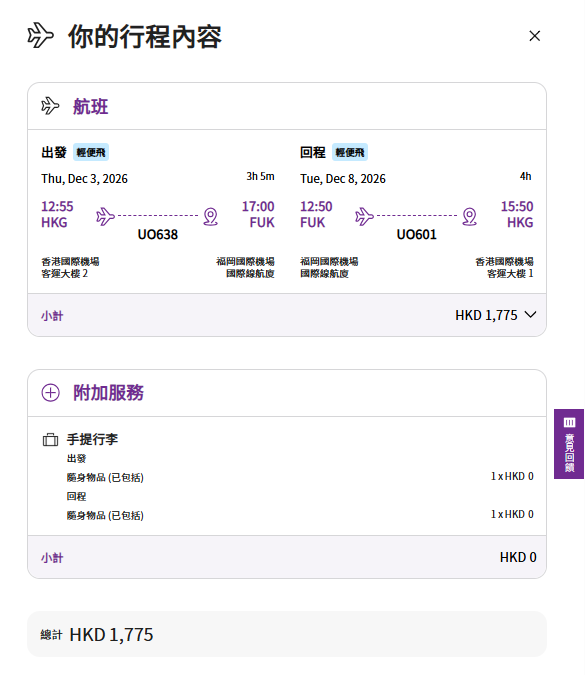Image resolution: width=585 pixels, height=675 pixels.
Task: Click arrival time 17:00 FUK
Action: click(x=258, y=214)
